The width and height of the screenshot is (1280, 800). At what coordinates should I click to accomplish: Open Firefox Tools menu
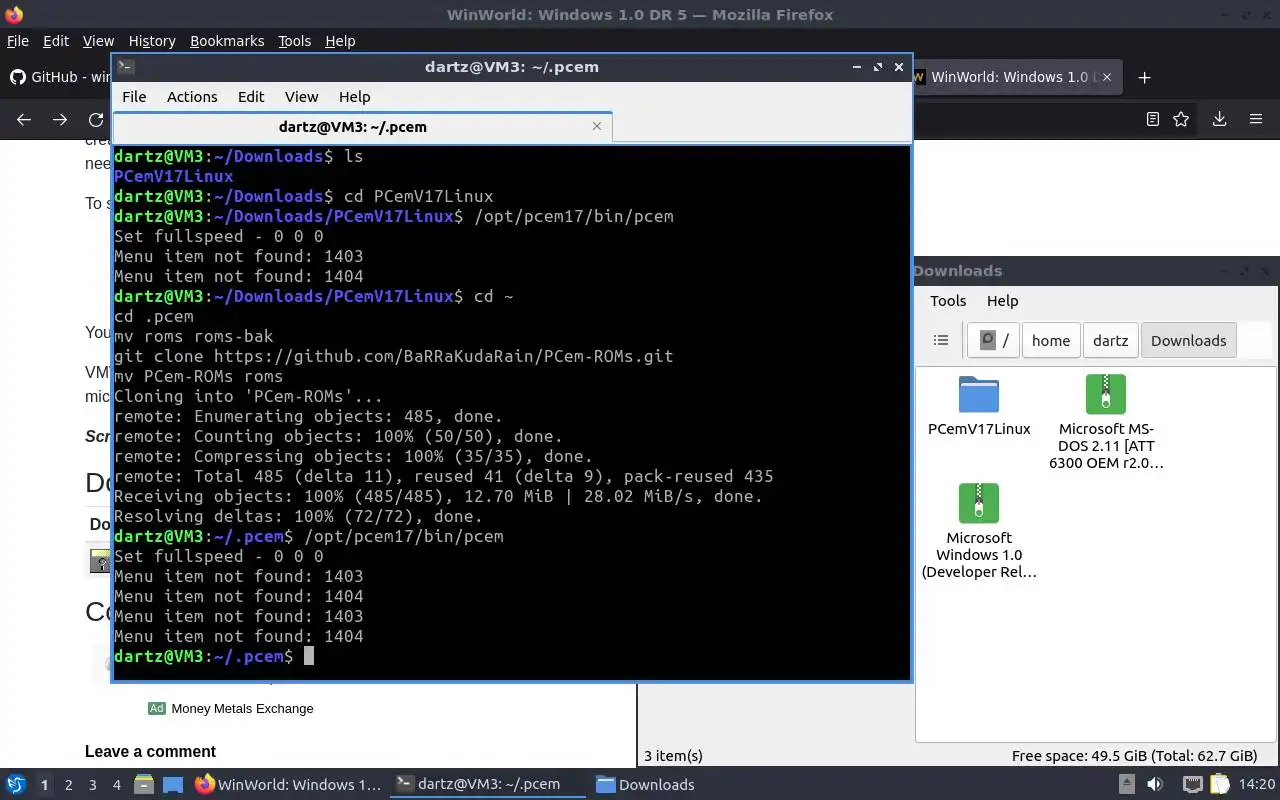click(294, 41)
